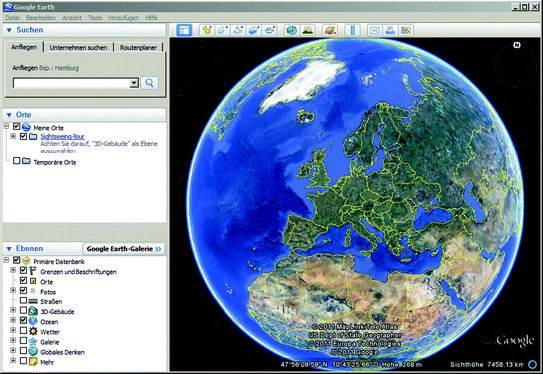543x374 pixels.
Task: Uncheck the Sightseeing-Tour checkbox
Action: 23,136
